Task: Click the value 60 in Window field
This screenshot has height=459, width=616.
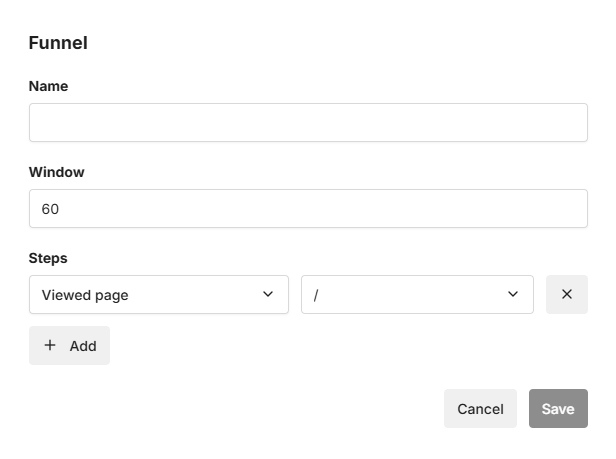Action: pyautogui.click(x=50, y=209)
